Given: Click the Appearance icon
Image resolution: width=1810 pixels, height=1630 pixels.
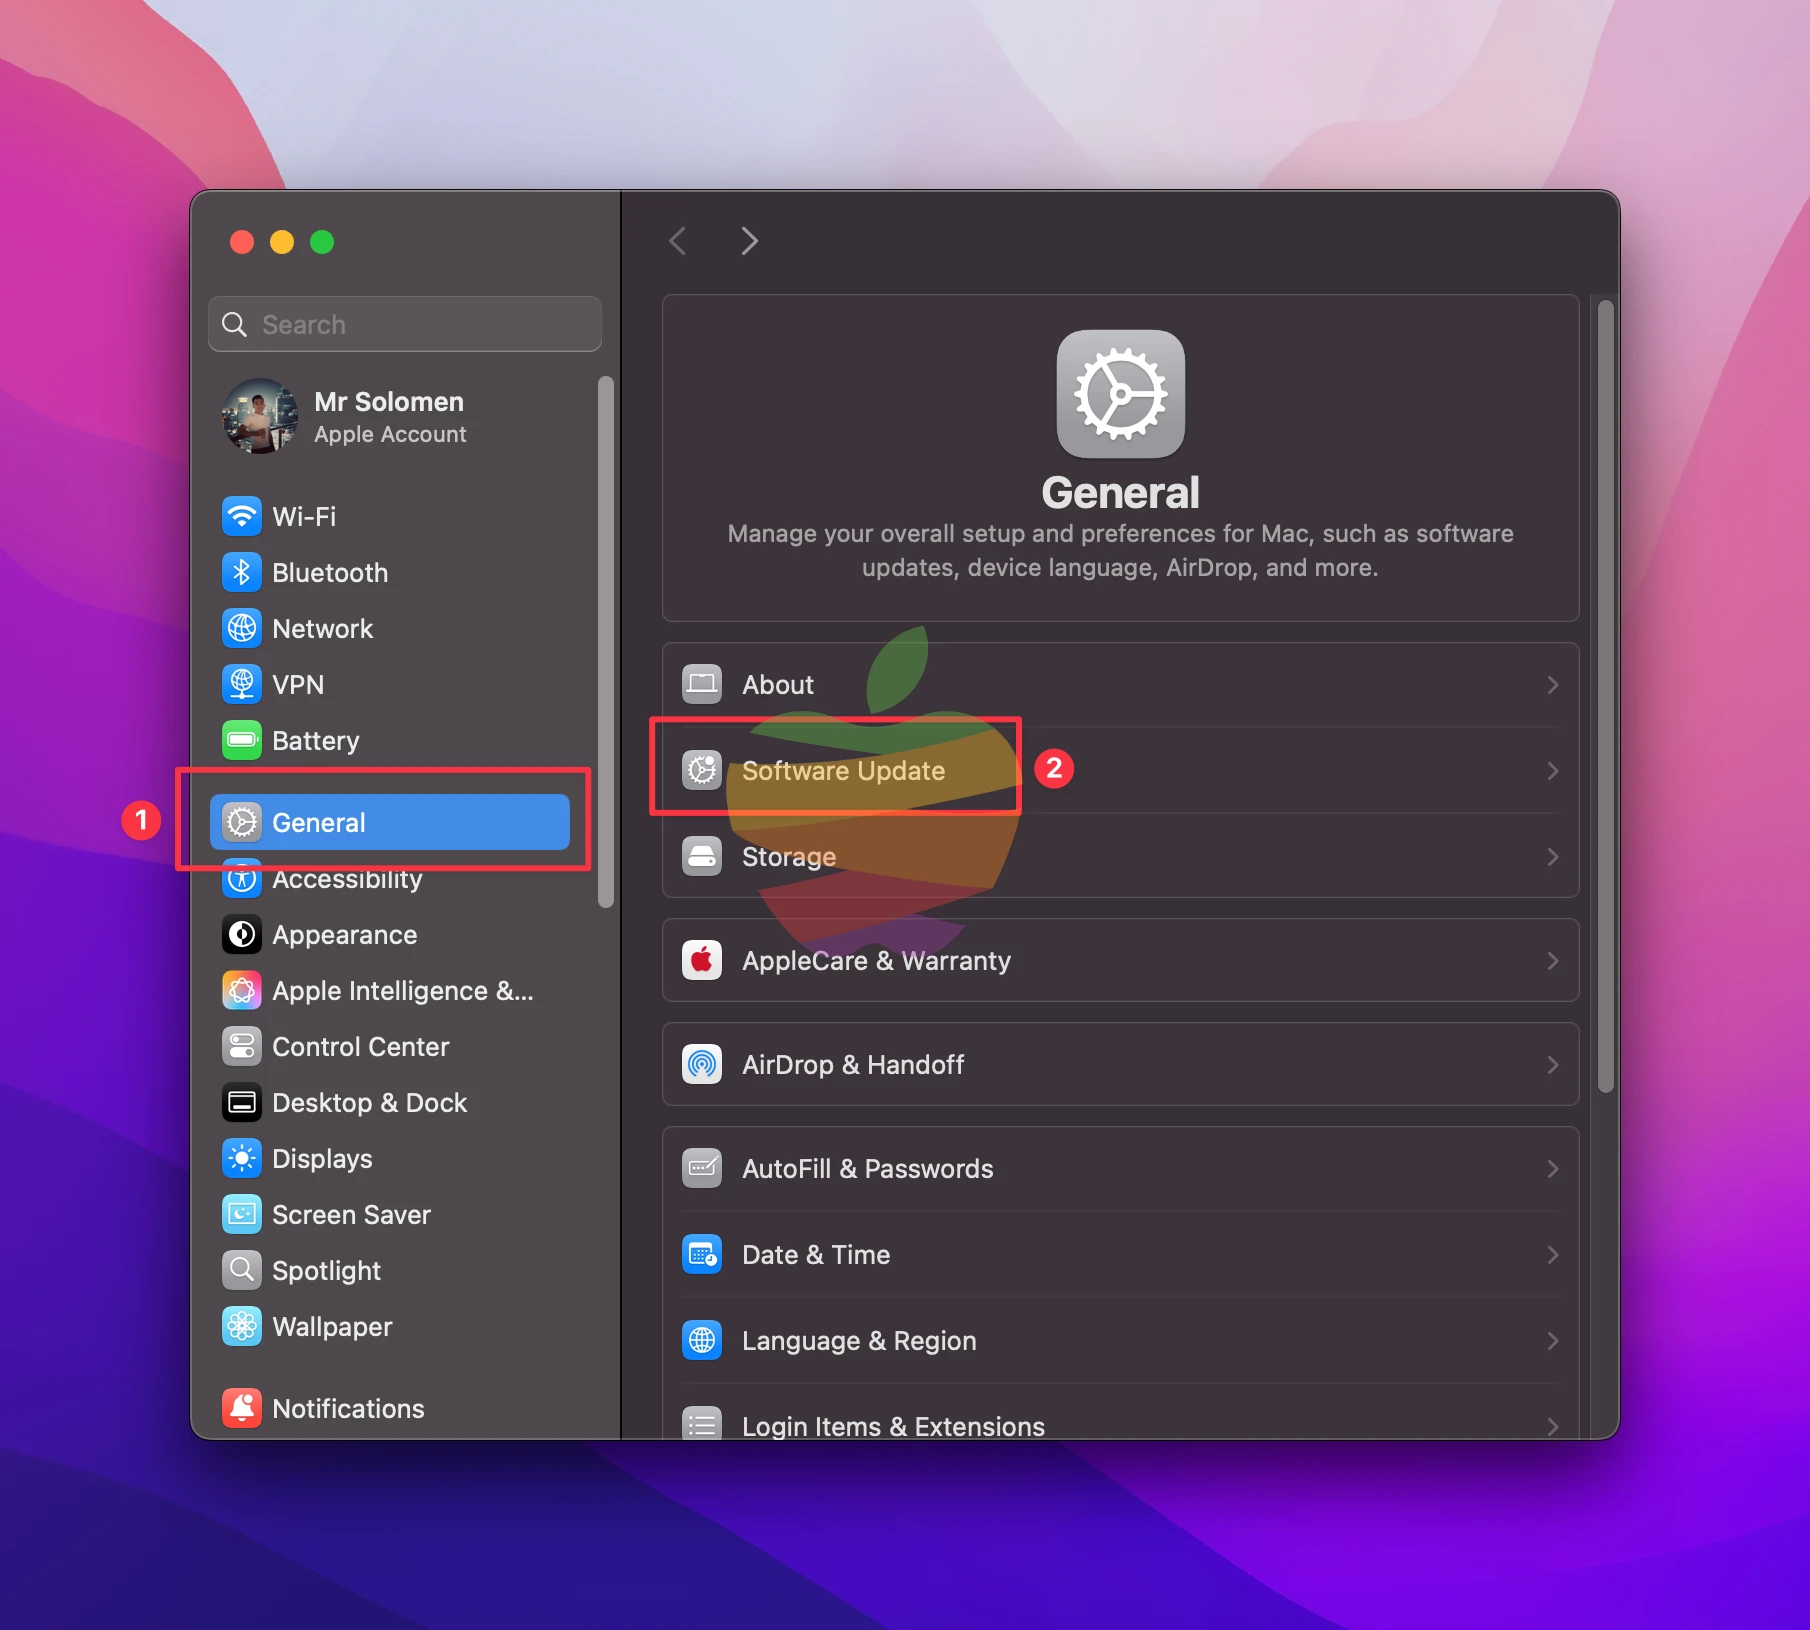Looking at the screenshot, I should point(242,935).
